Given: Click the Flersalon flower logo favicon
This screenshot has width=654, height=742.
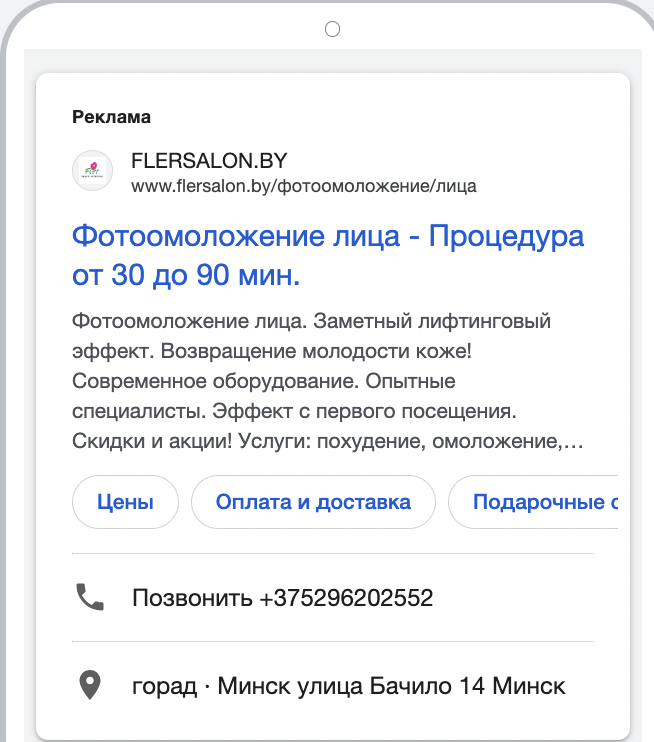Looking at the screenshot, I should [x=92, y=170].
